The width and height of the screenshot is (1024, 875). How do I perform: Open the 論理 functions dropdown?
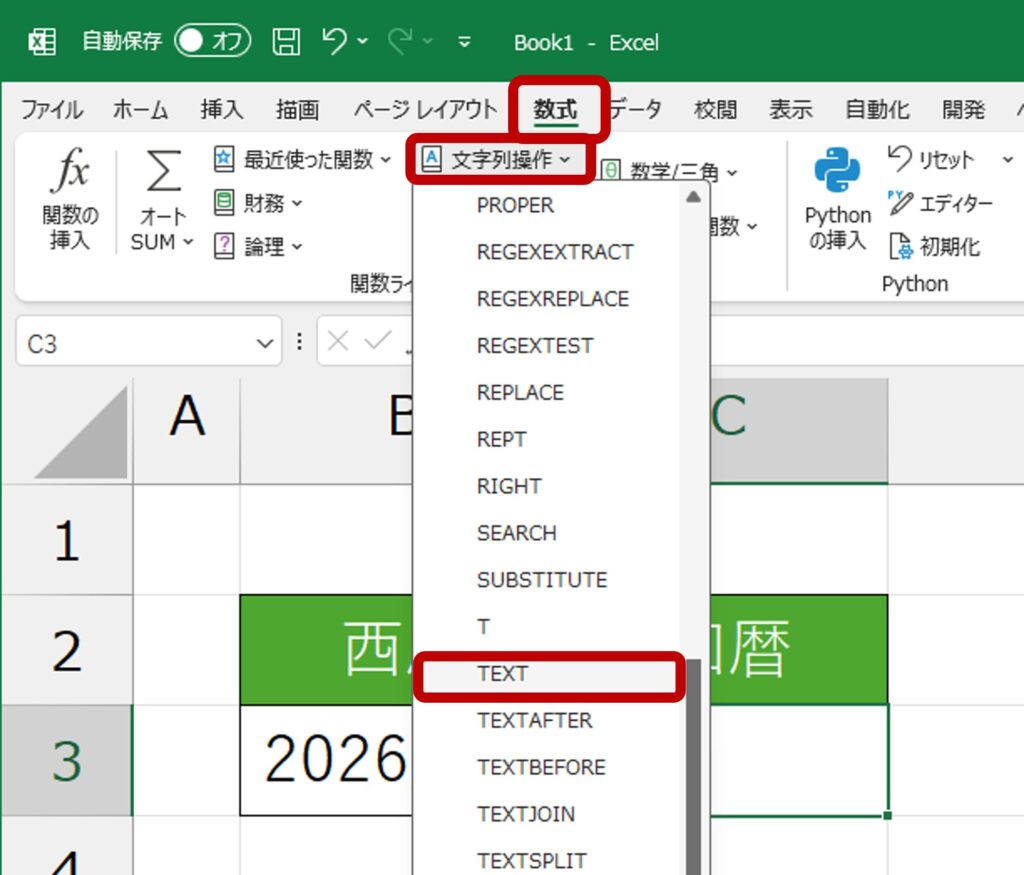(x=258, y=246)
